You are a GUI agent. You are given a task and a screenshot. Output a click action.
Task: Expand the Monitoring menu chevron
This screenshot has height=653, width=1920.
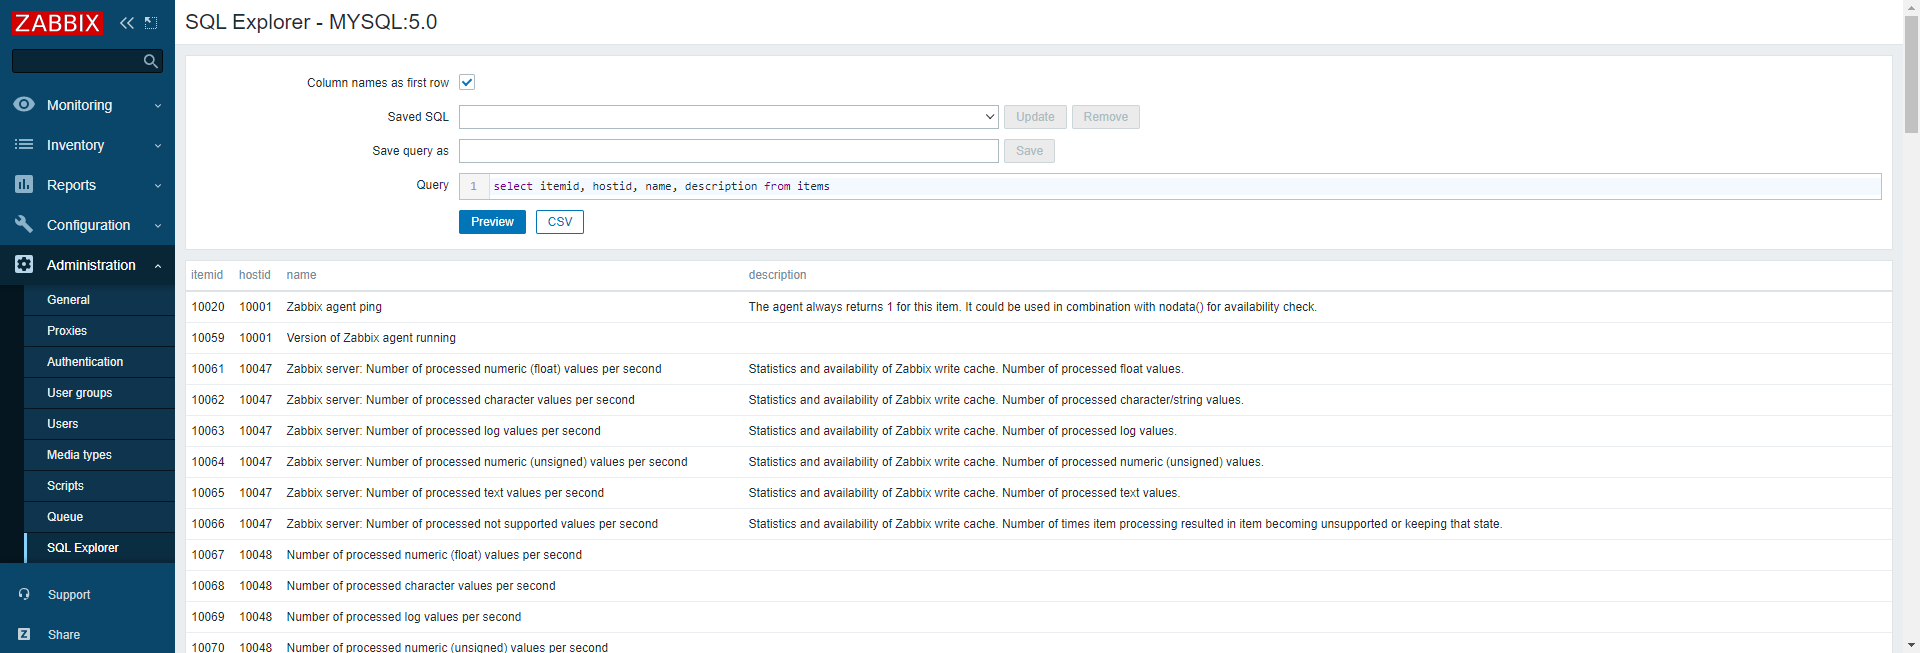pos(158,106)
